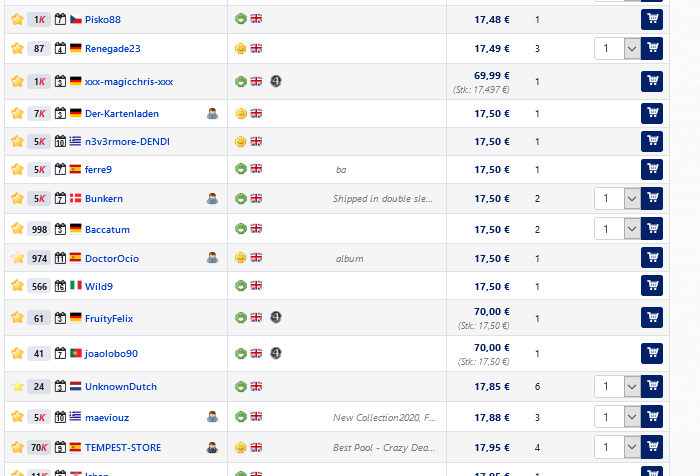The width and height of the screenshot is (700, 476).
Task: Add Pisko88's offer to the cart
Action: (651, 19)
